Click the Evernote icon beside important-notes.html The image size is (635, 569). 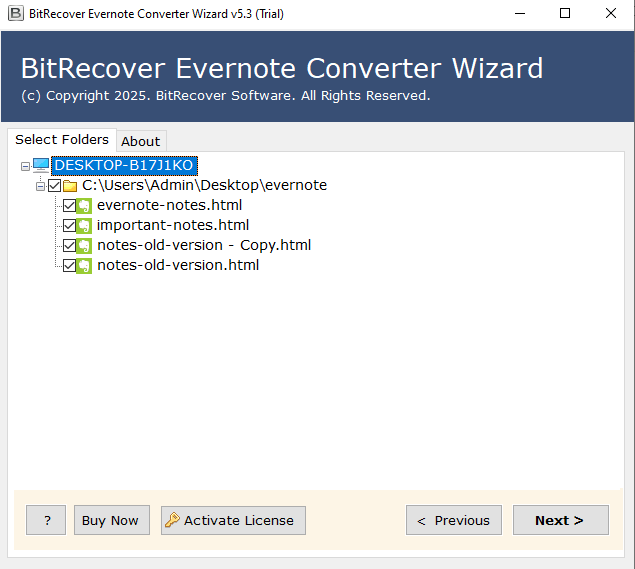[85, 225]
